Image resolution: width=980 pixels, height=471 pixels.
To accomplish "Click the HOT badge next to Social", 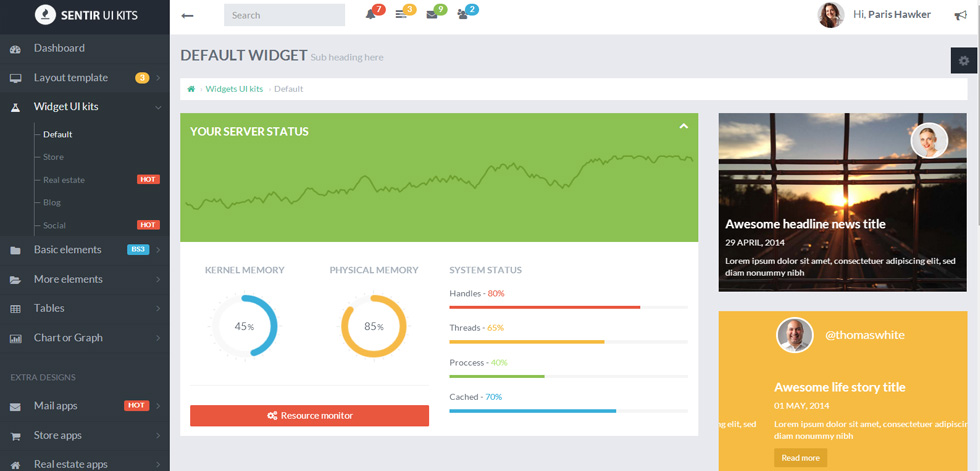I will (x=148, y=225).
